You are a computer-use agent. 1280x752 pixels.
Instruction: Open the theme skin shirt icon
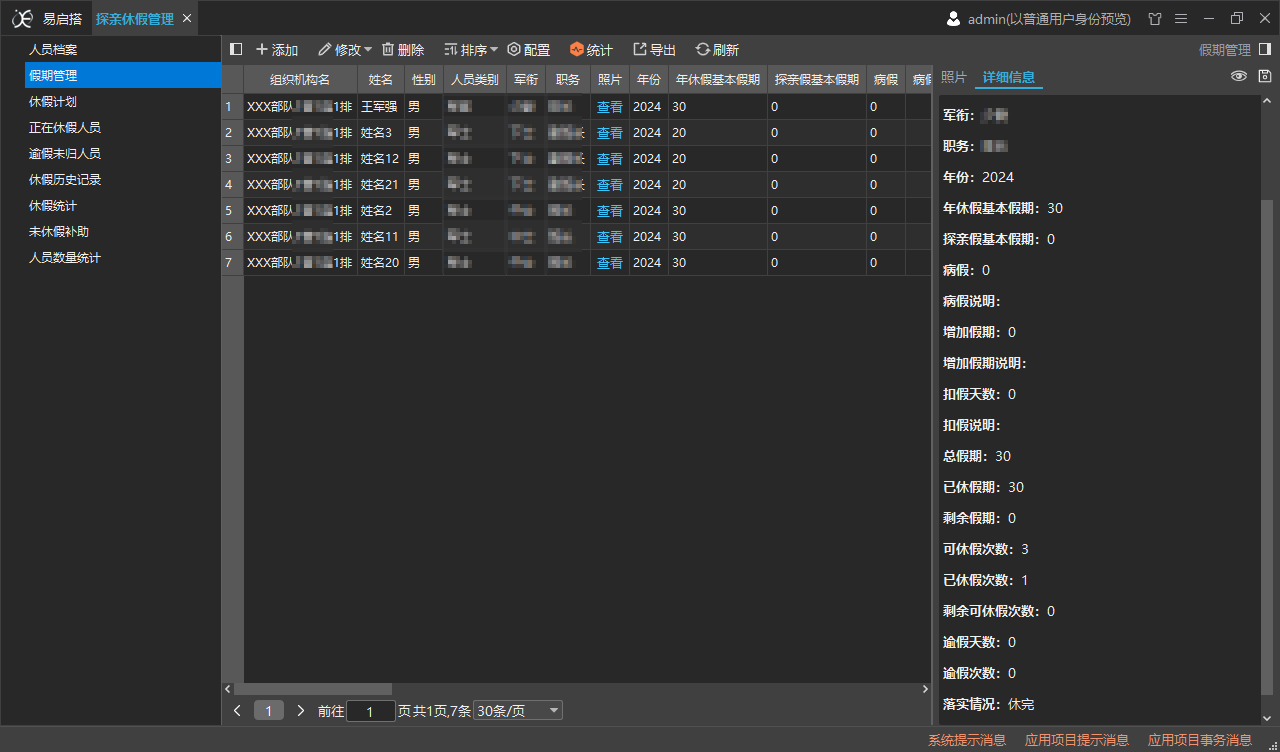pyautogui.click(x=1155, y=19)
